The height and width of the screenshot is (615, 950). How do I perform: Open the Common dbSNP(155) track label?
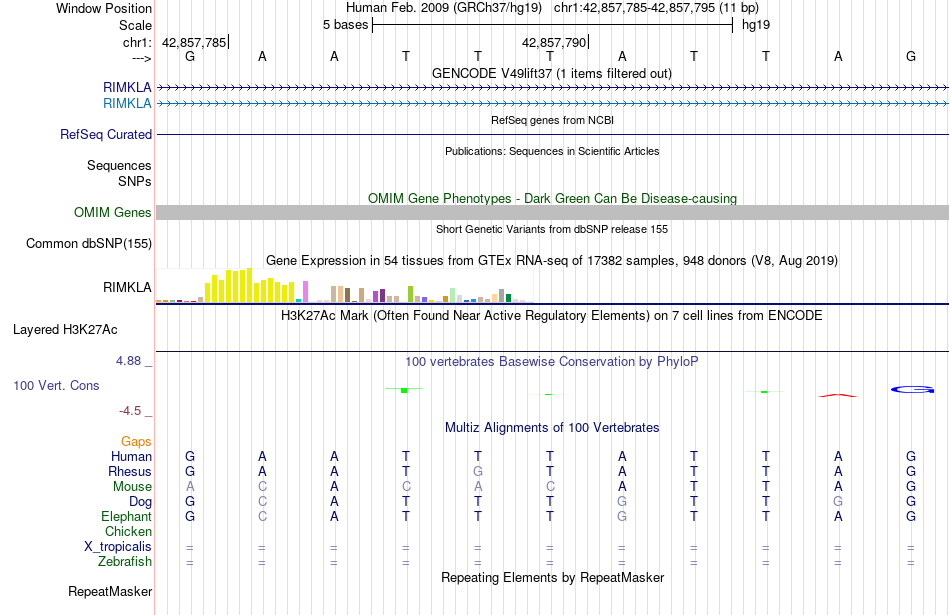(x=89, y=244)
